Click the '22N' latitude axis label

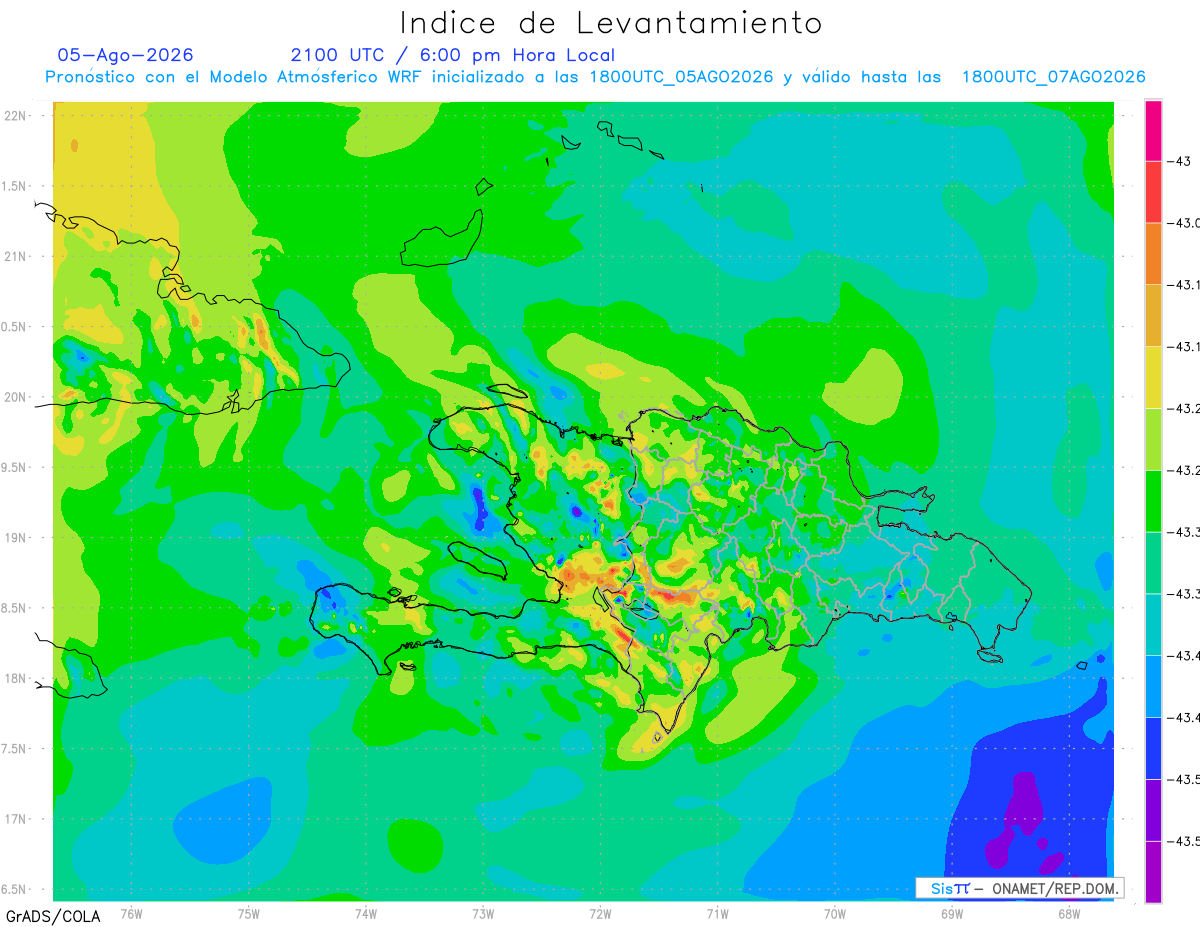point(17,116)
